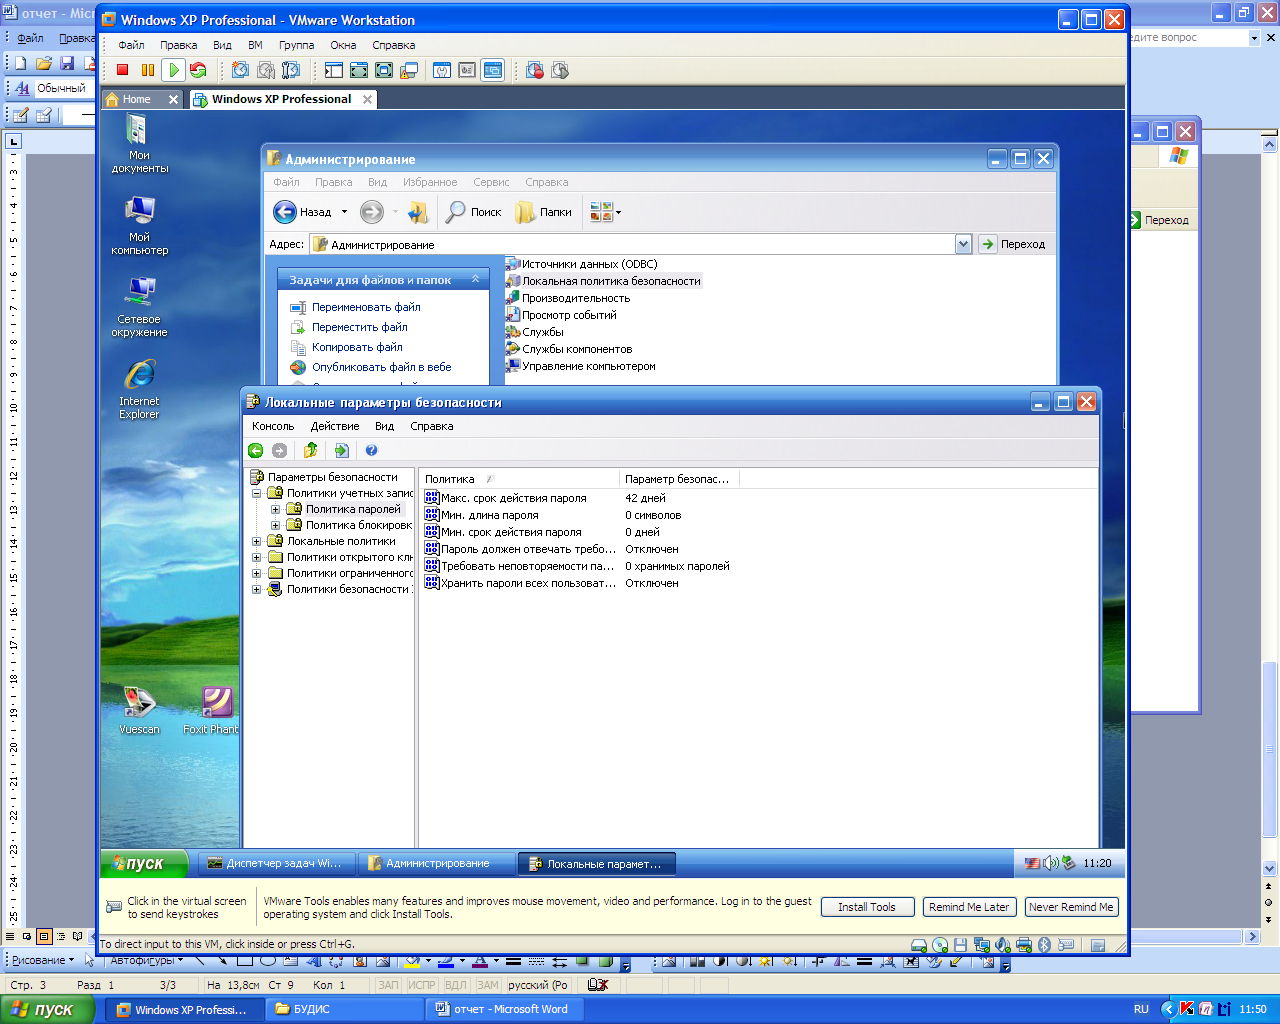Open the Консоль menu
1280x1024 pixels.
[x=273, y=426]
